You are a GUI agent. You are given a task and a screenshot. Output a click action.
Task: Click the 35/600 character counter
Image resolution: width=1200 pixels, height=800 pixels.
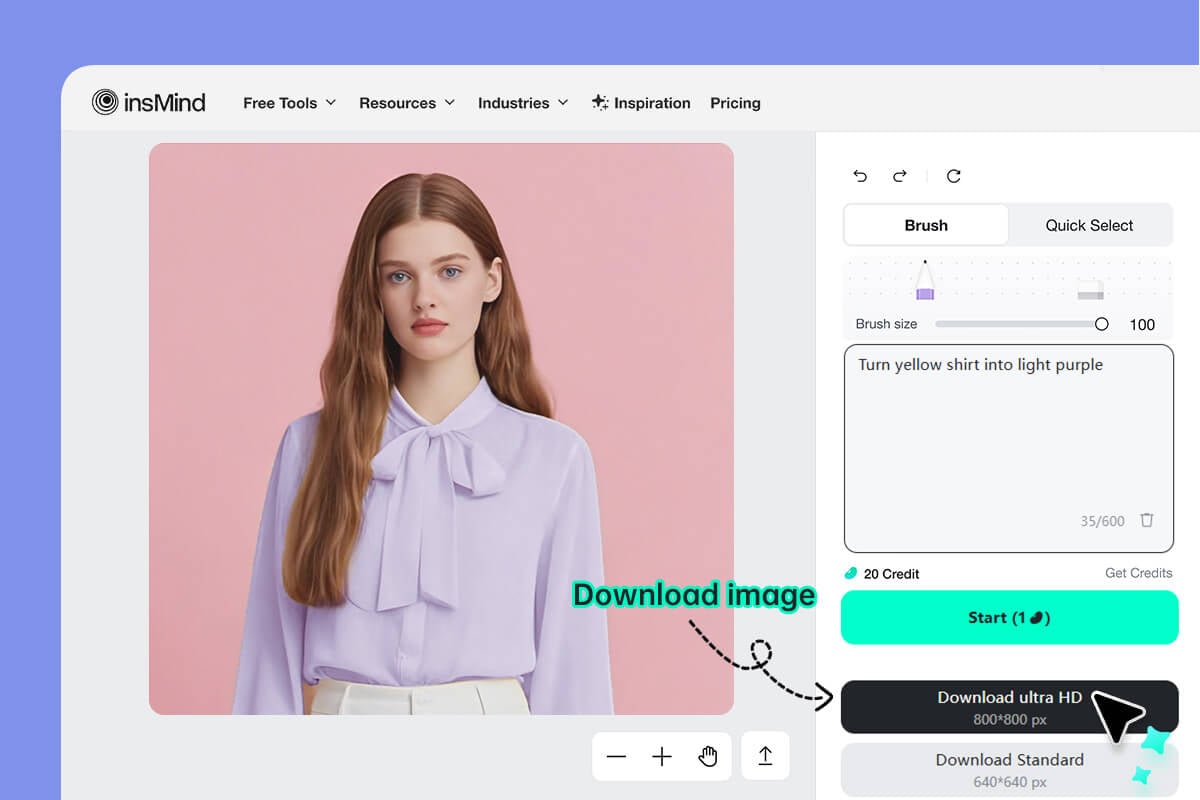(1102, 521)
